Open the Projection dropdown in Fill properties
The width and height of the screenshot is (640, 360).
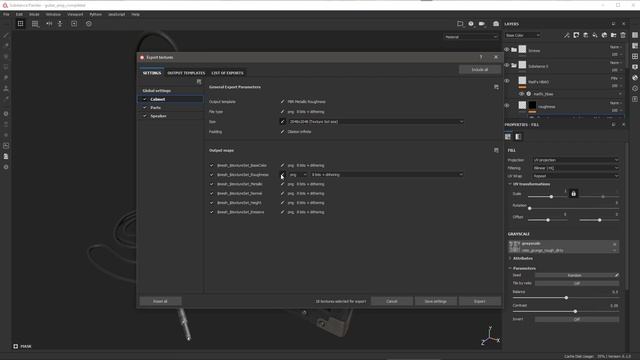point(576,160)
